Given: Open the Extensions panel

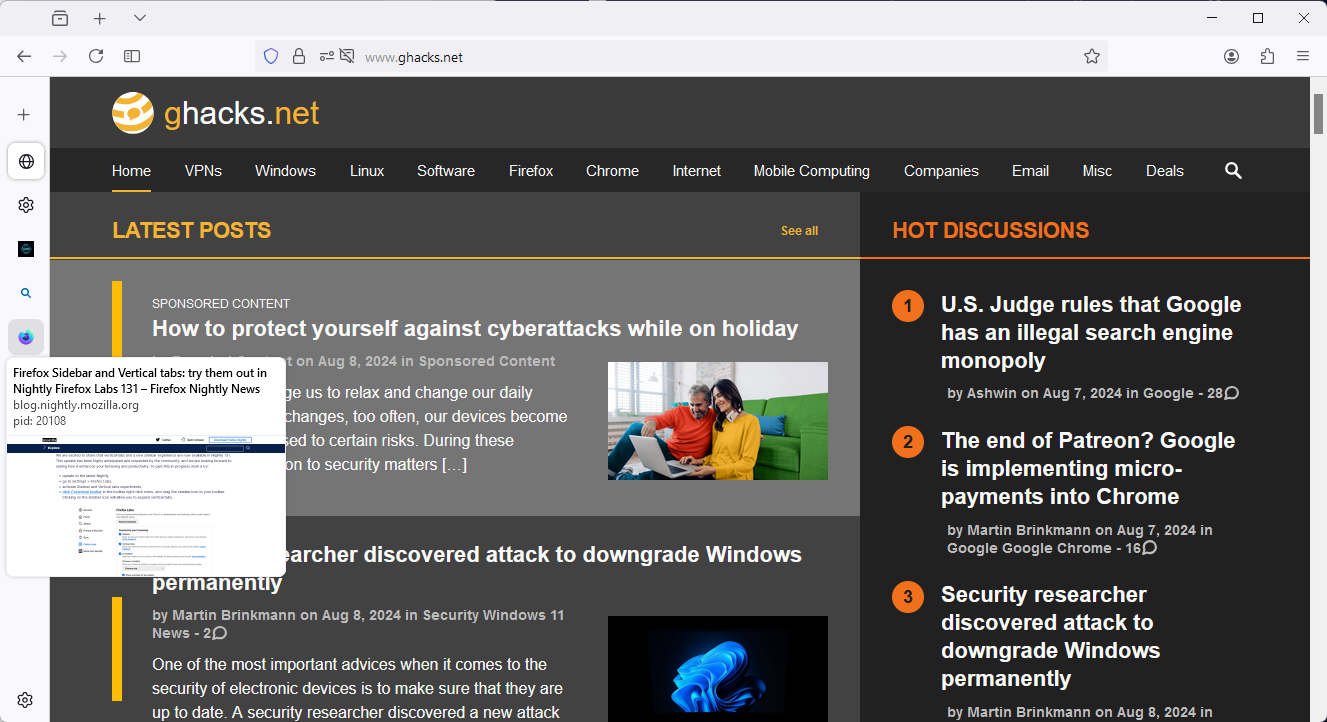Looking at the screenshot, I should [1268, 56].
